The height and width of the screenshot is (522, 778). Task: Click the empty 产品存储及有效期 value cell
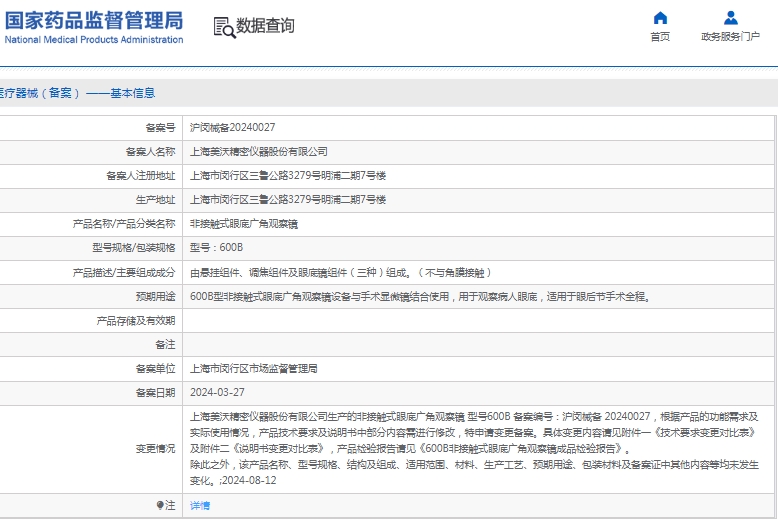(479, 321)
